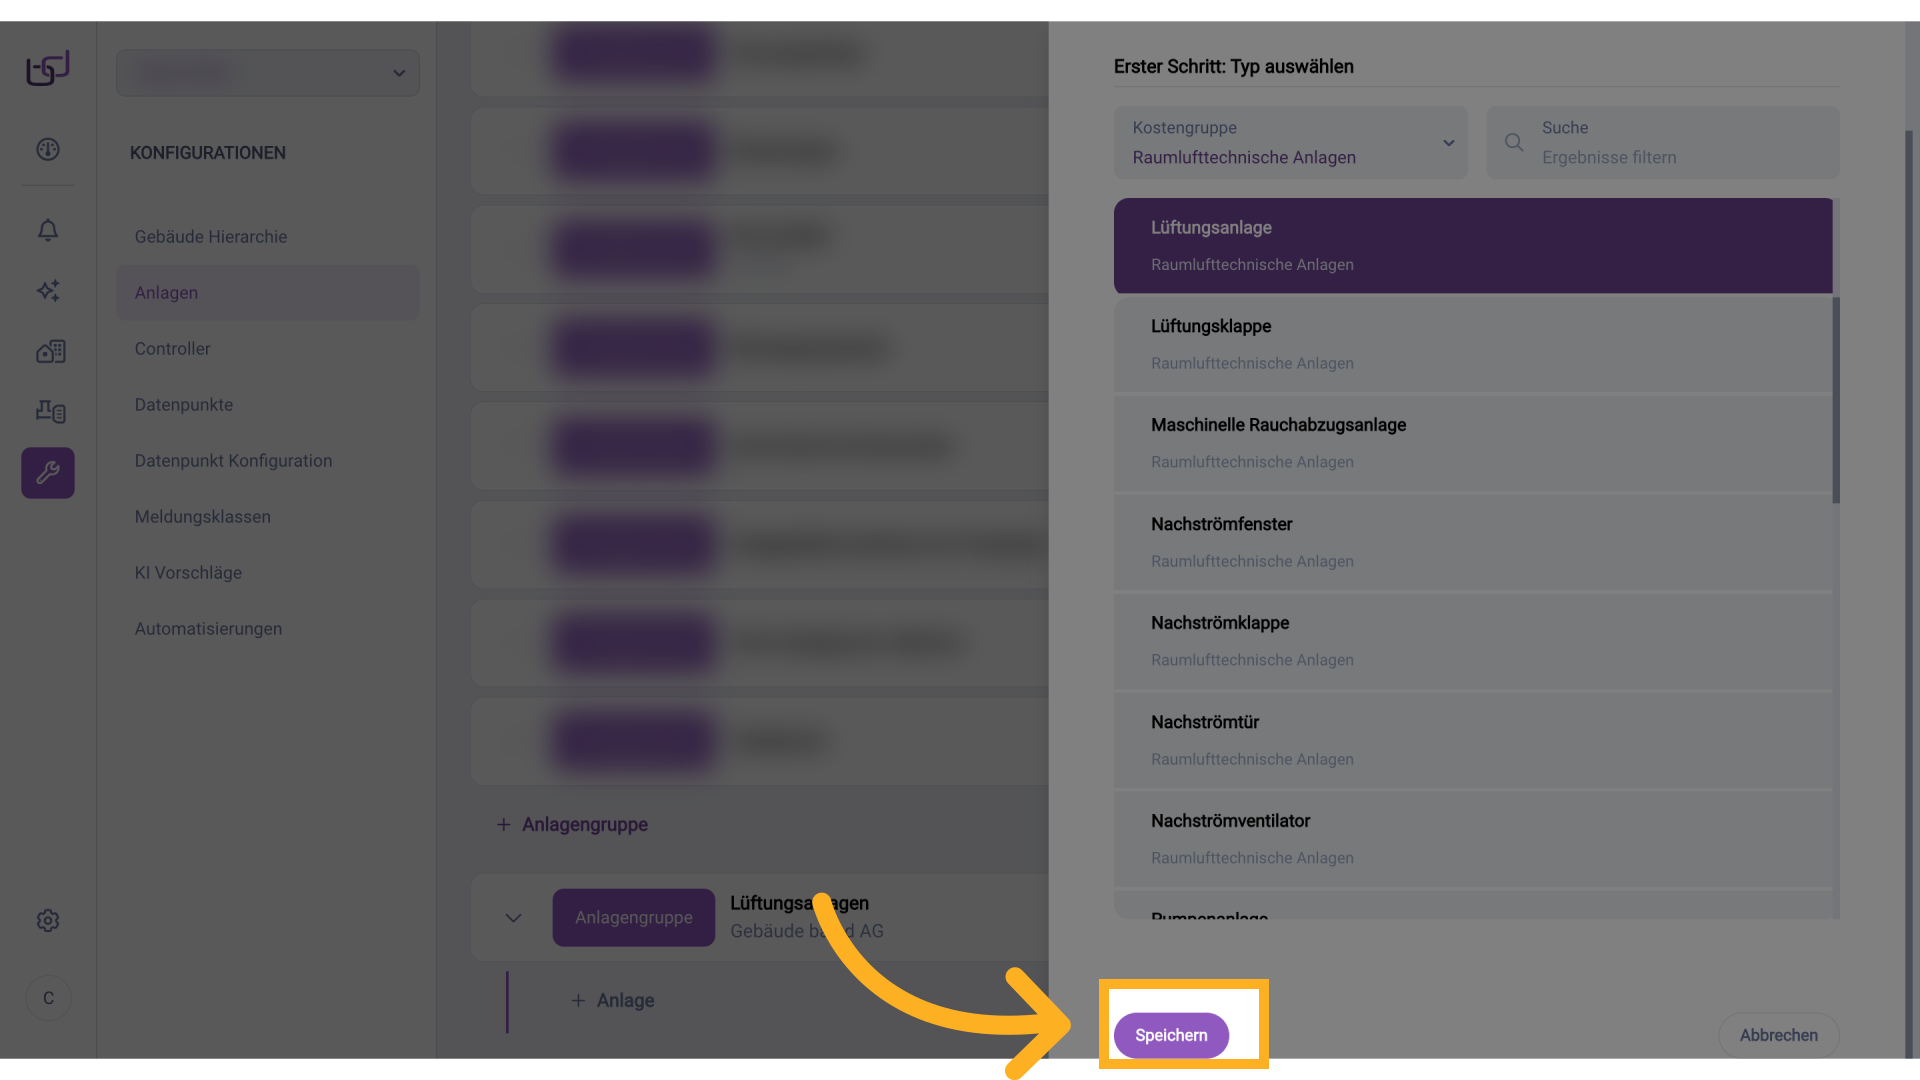Viewport: 1920px width, 1080px height.
Task: Click the app logo icon
Action: click(47, 68)
